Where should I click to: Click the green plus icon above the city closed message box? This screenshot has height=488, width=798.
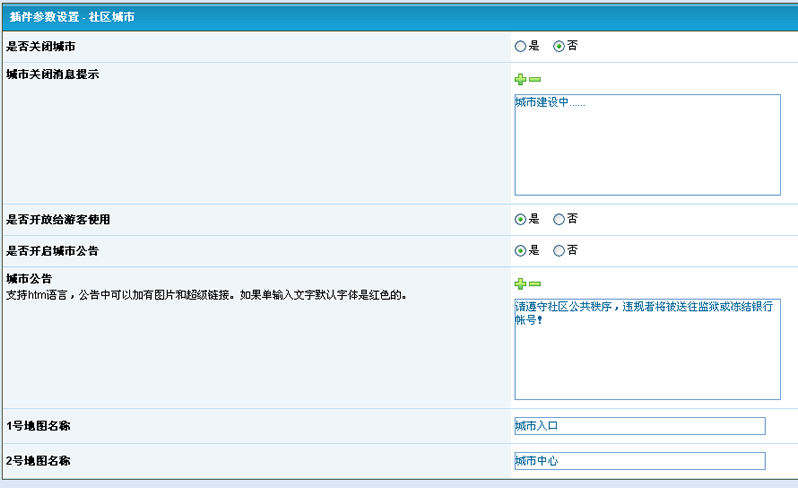520,79
